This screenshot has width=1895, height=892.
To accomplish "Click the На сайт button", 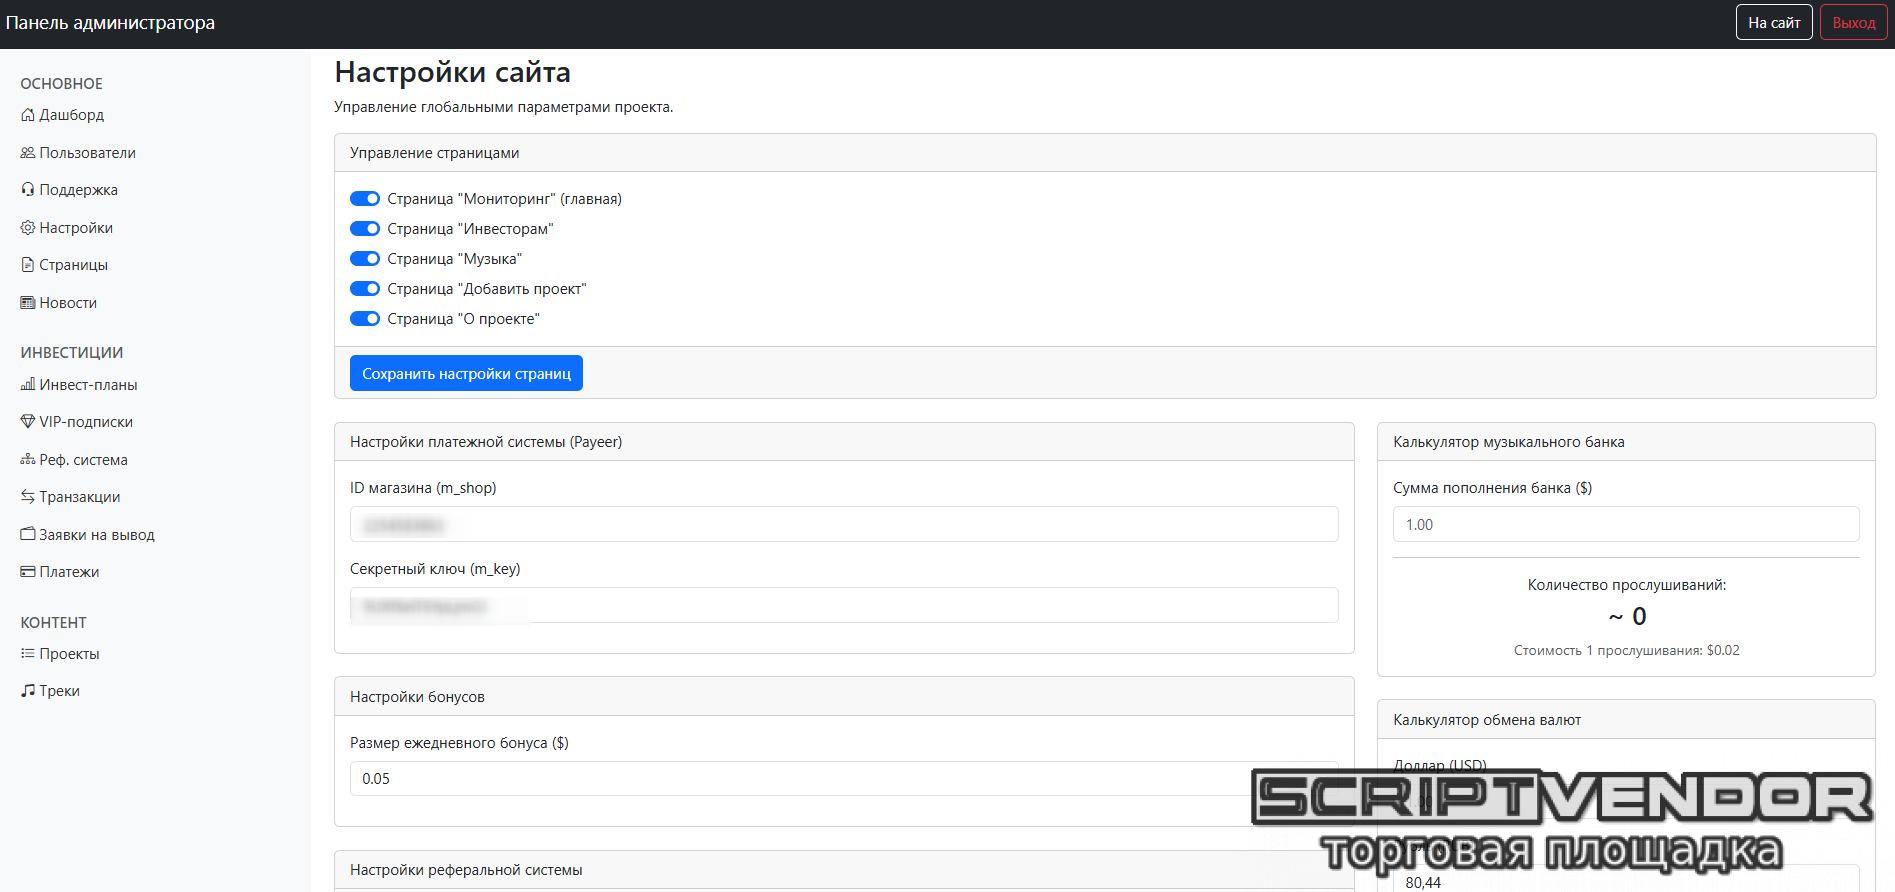I will click(x=1774, y=23).
